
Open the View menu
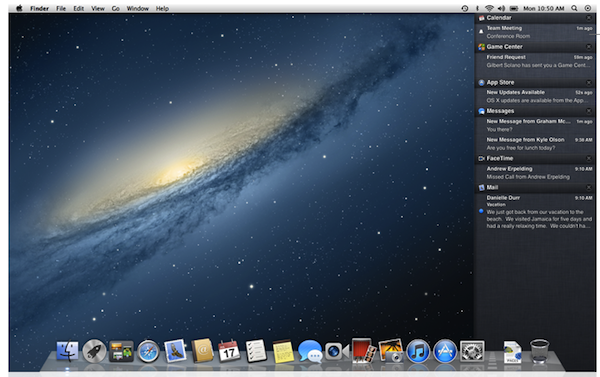[98, 8]
